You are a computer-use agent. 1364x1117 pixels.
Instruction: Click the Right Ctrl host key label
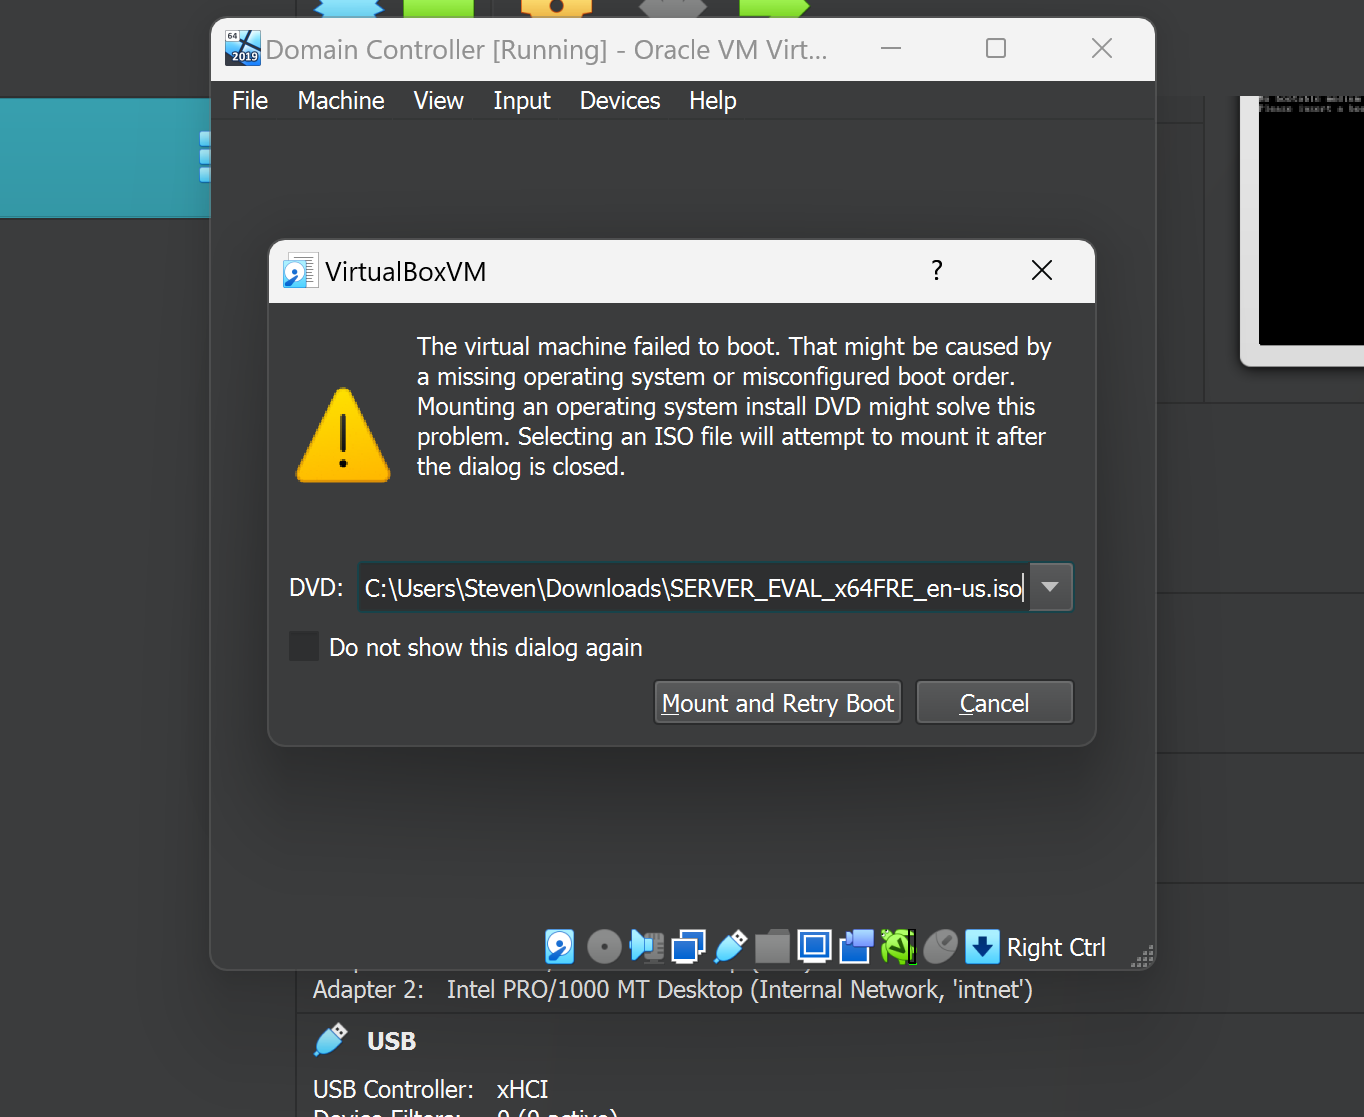pos(1056,947)
